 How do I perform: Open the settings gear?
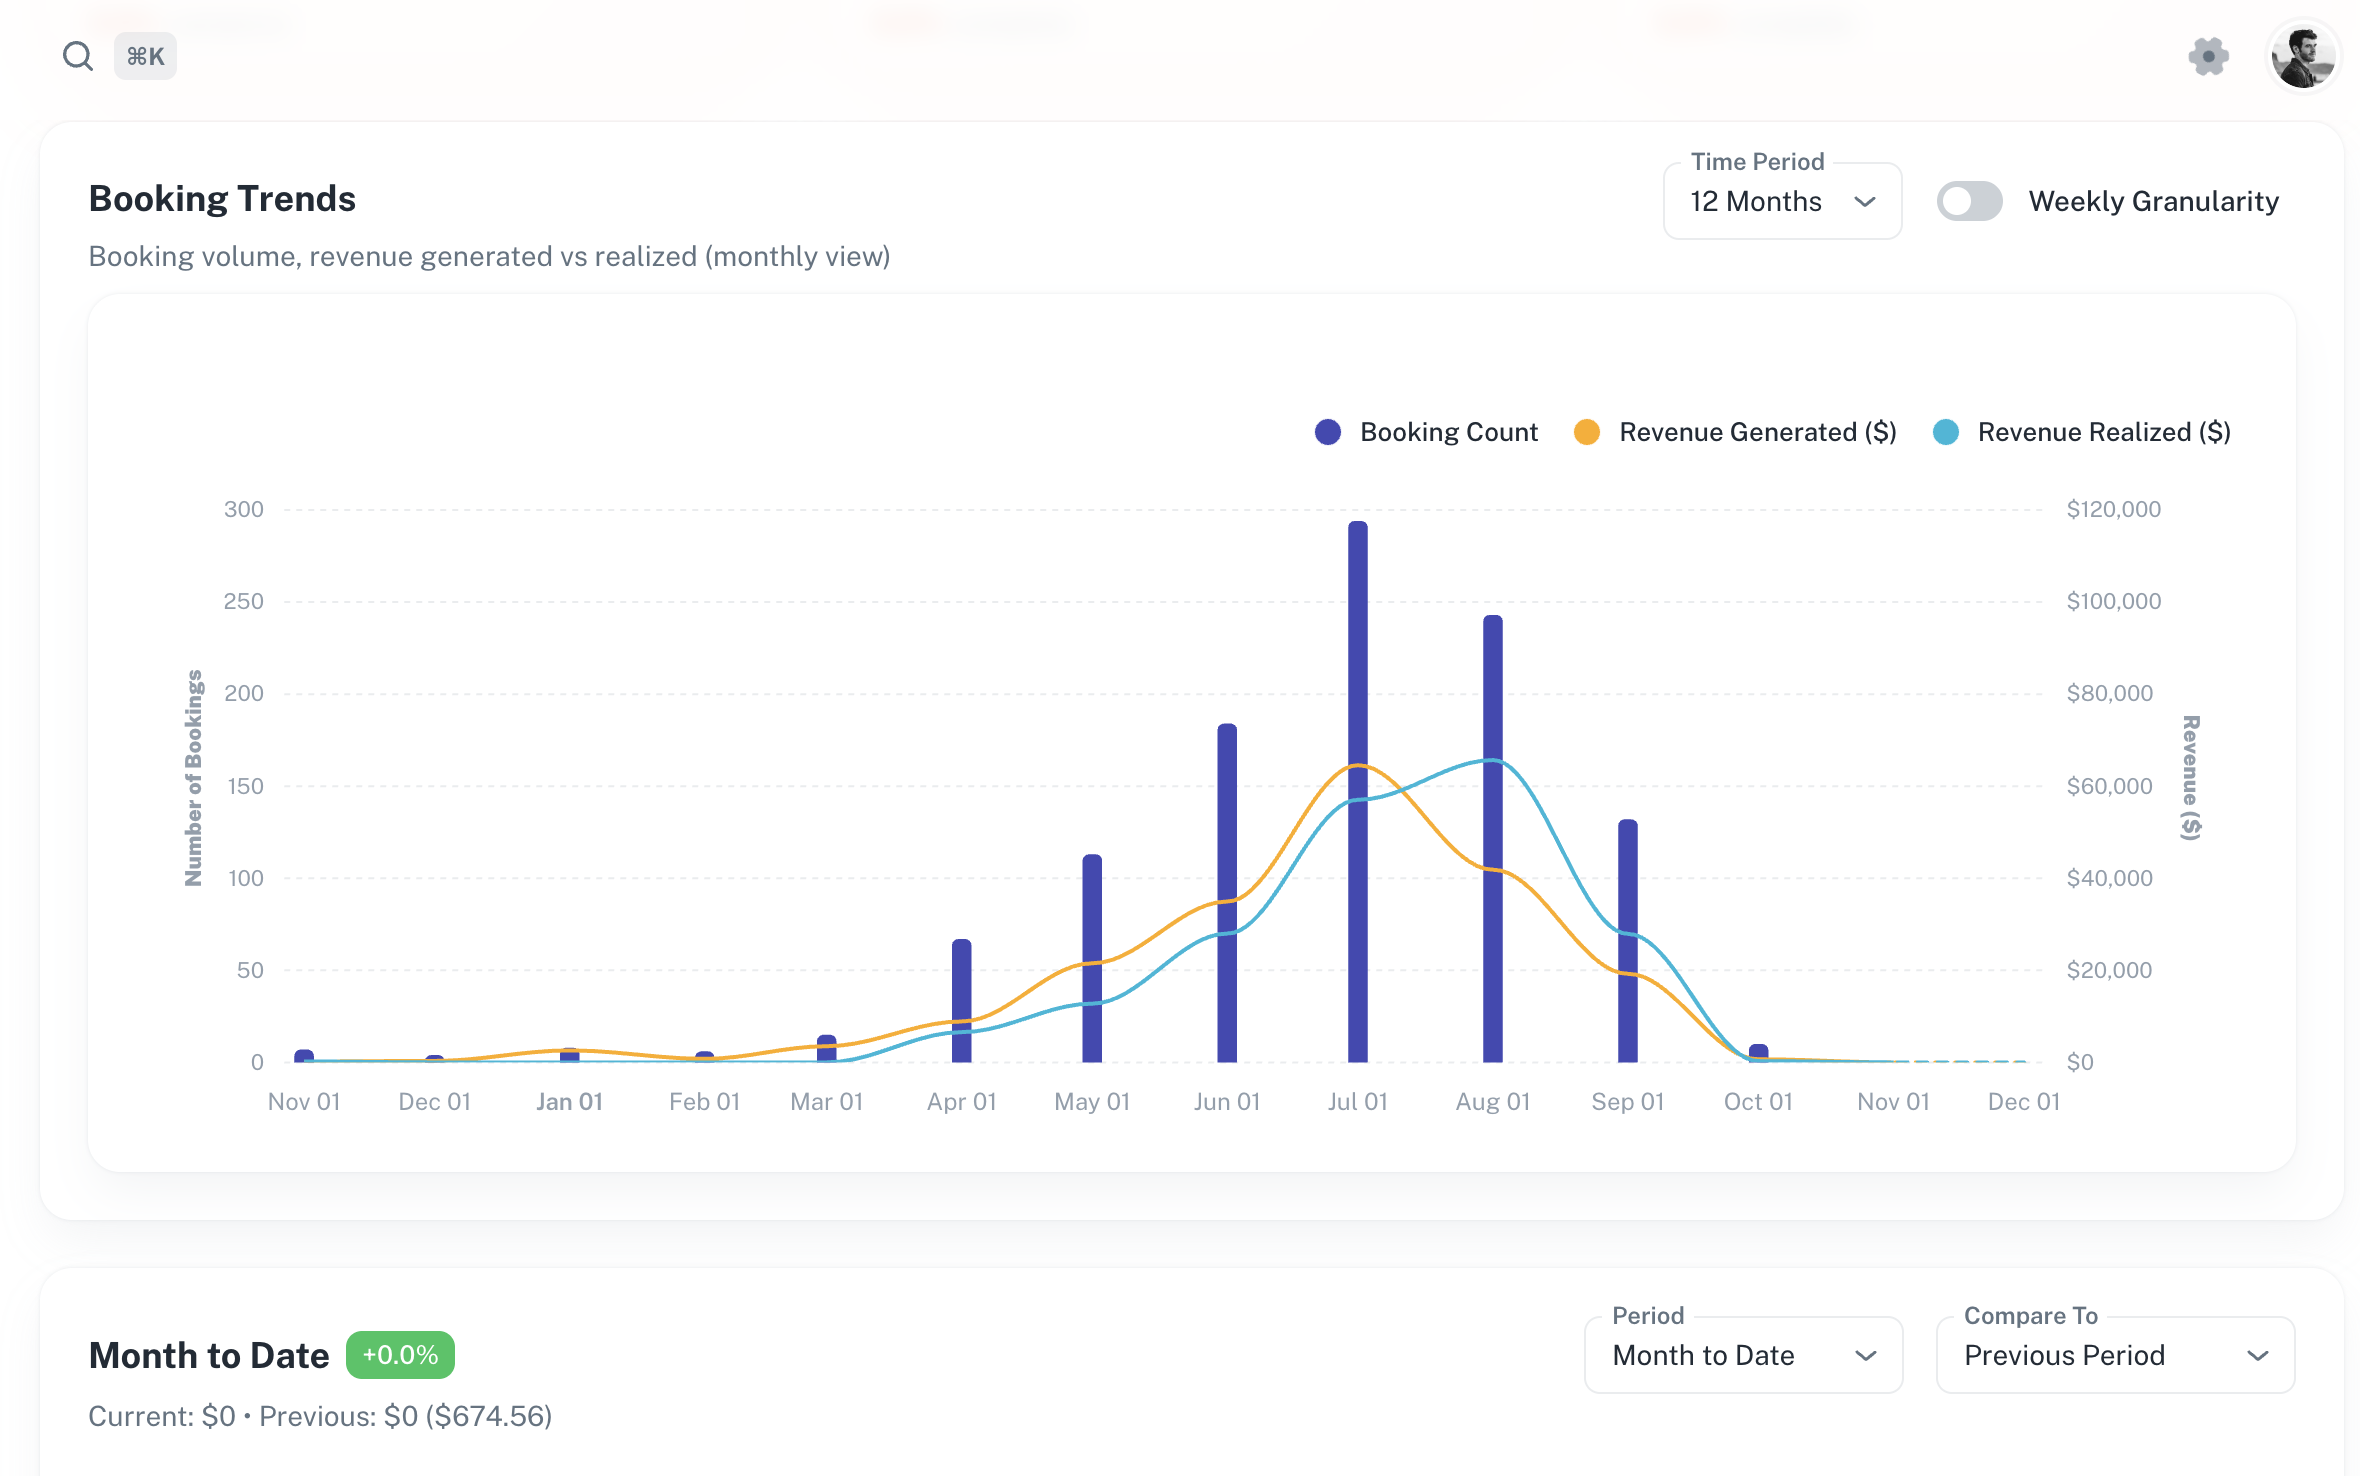tap(2209, 56)
